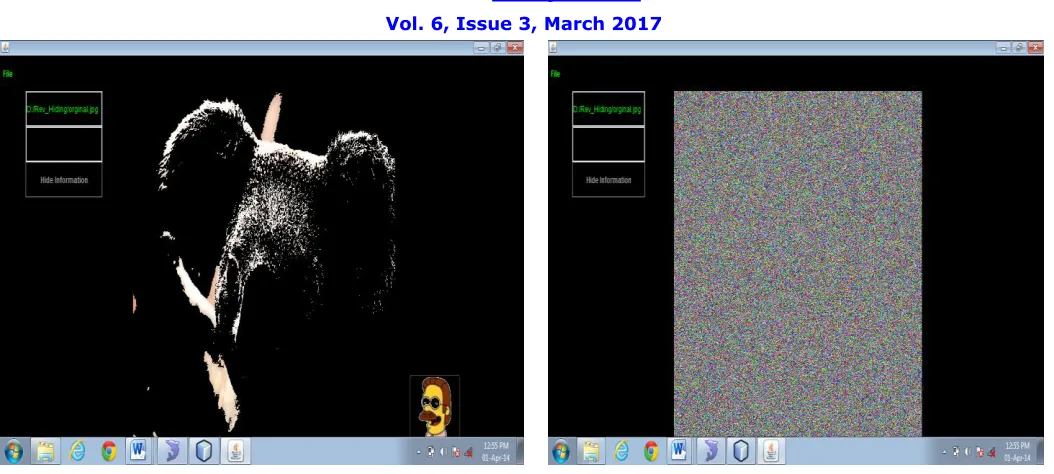Minimize the noise image window
The width and height of the screenshot is (1054, 474).
pyautogui.click(x=1004, y=48)
